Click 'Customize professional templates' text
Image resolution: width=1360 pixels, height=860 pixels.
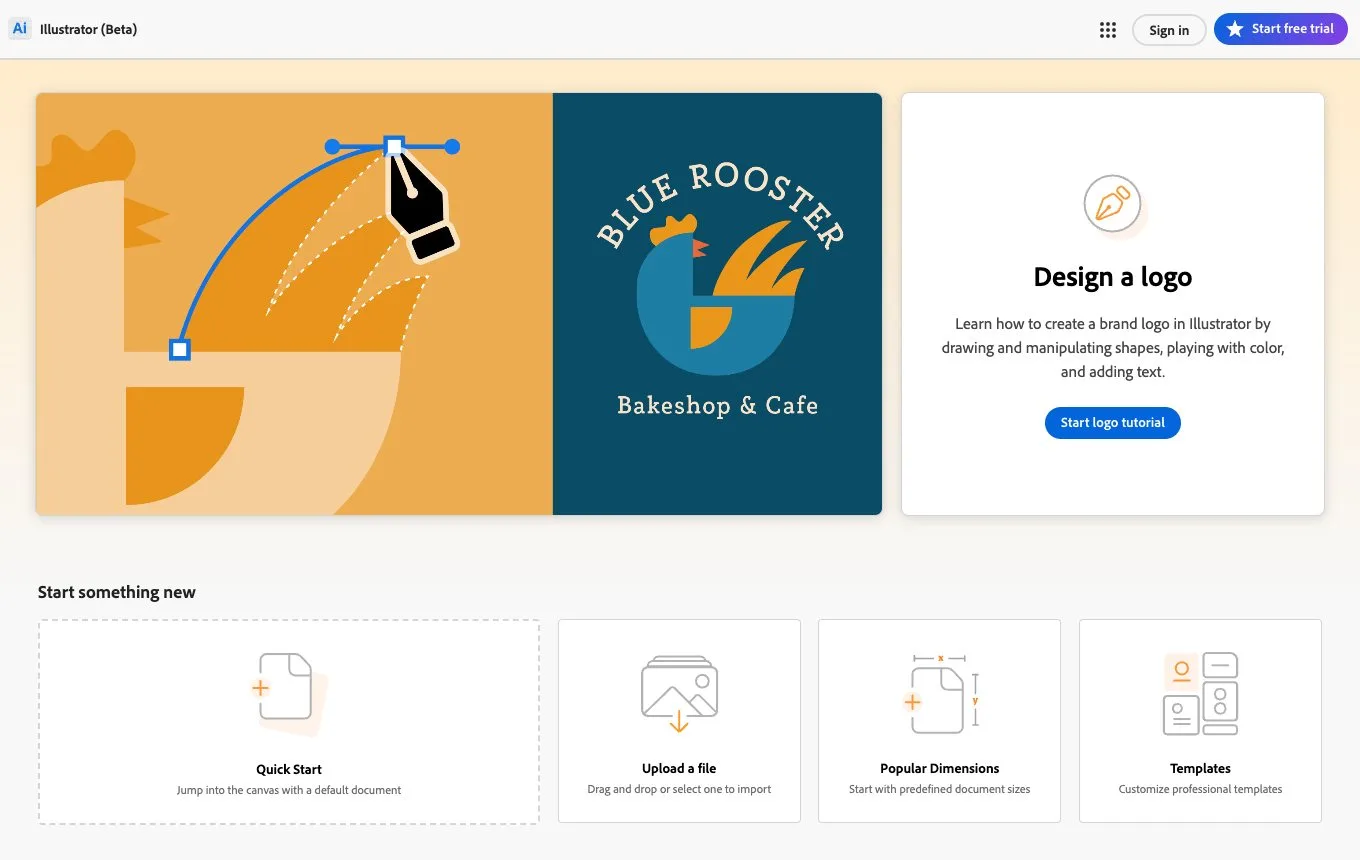(1200, 789)
